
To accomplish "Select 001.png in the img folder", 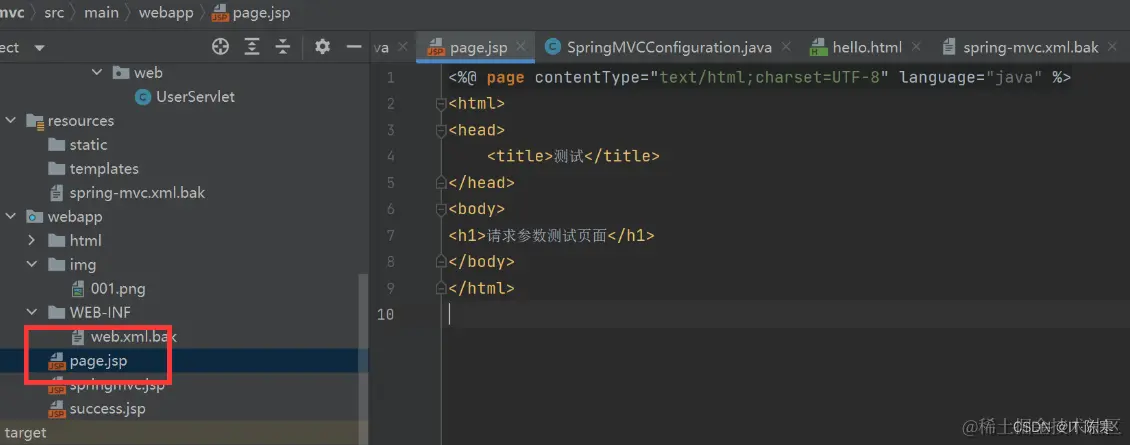I will (x=117, y=289).
